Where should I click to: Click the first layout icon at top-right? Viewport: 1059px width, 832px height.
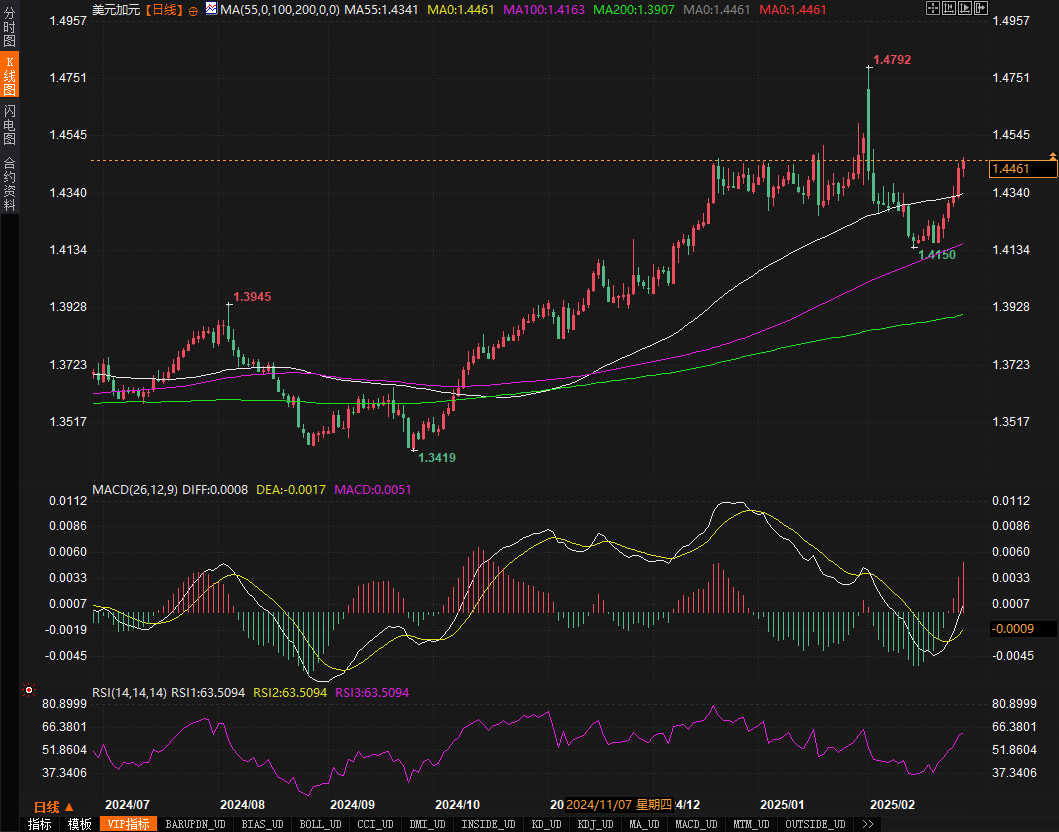(932, 9)
